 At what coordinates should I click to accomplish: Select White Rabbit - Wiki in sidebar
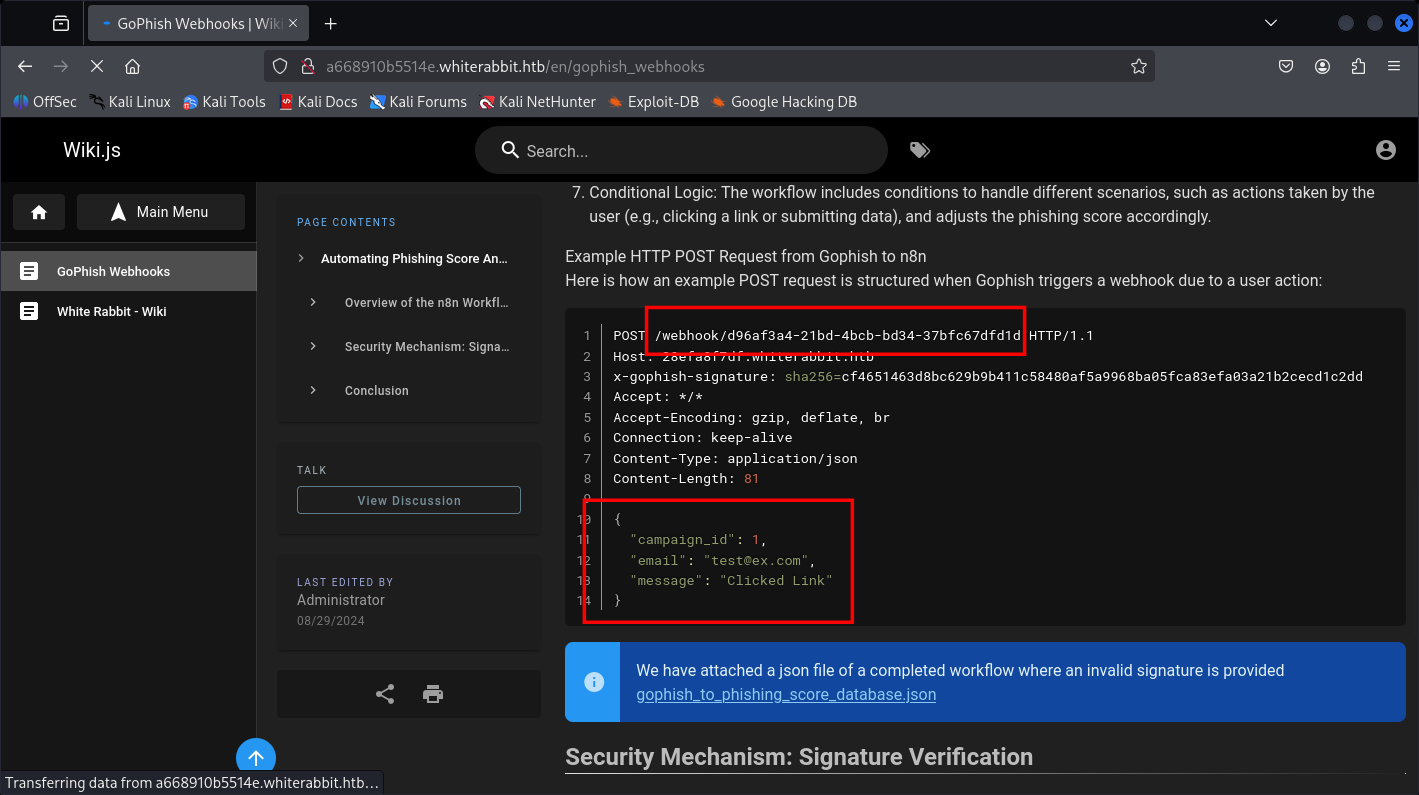[x=111, y=311]
